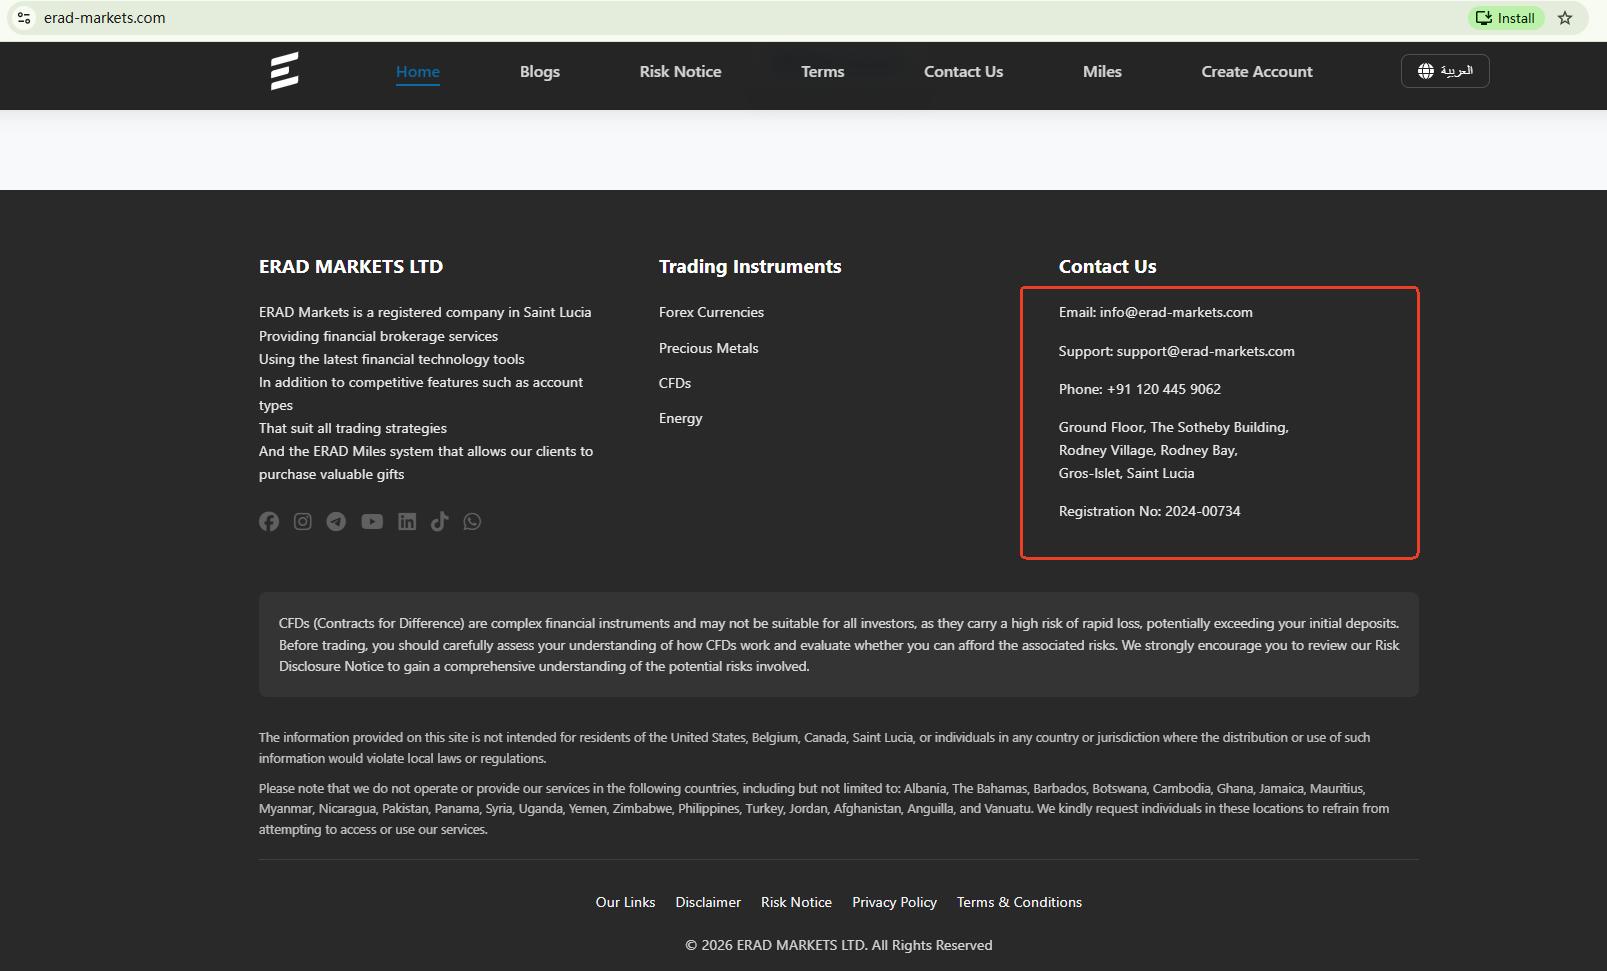Open the Precious Metals link
Screen dimensions: 1607x971
click(x=708, y=348)
